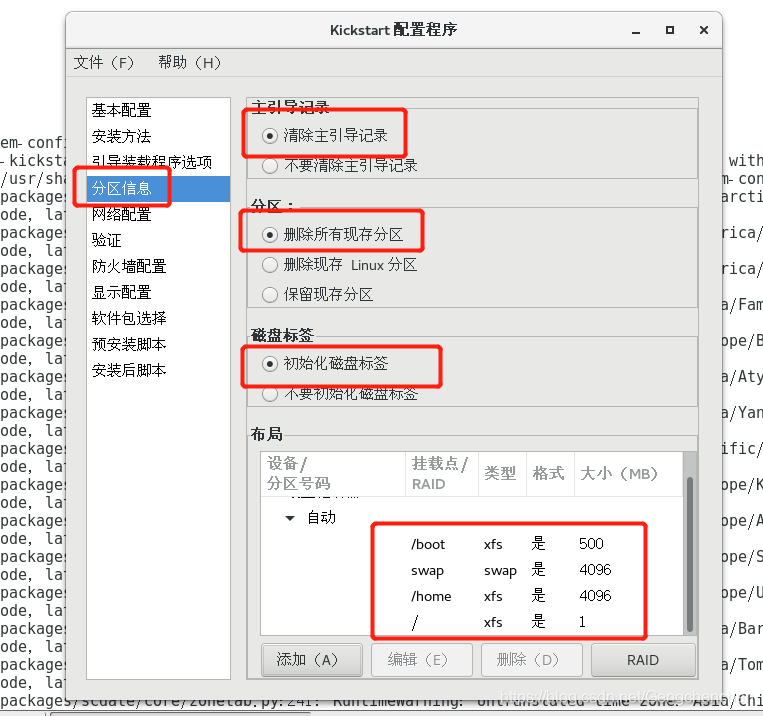Sort by 大小 (MB) column header
The height and width of the screenshot is (716, 763).
point(628,474)
